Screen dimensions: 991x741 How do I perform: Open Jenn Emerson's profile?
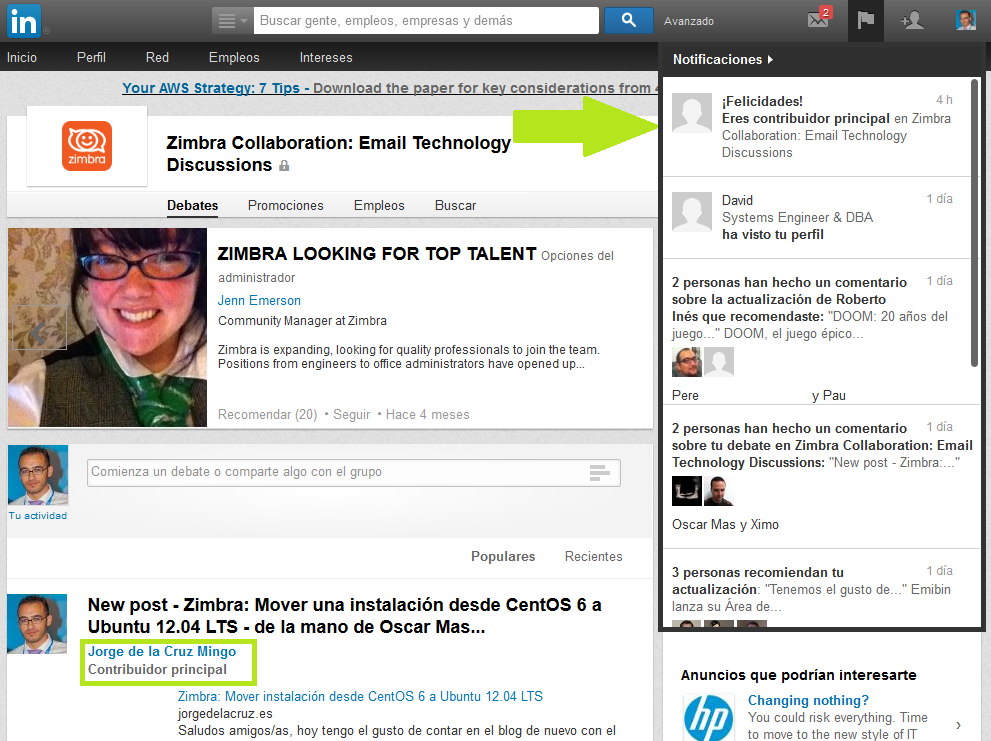click(259, 300)
